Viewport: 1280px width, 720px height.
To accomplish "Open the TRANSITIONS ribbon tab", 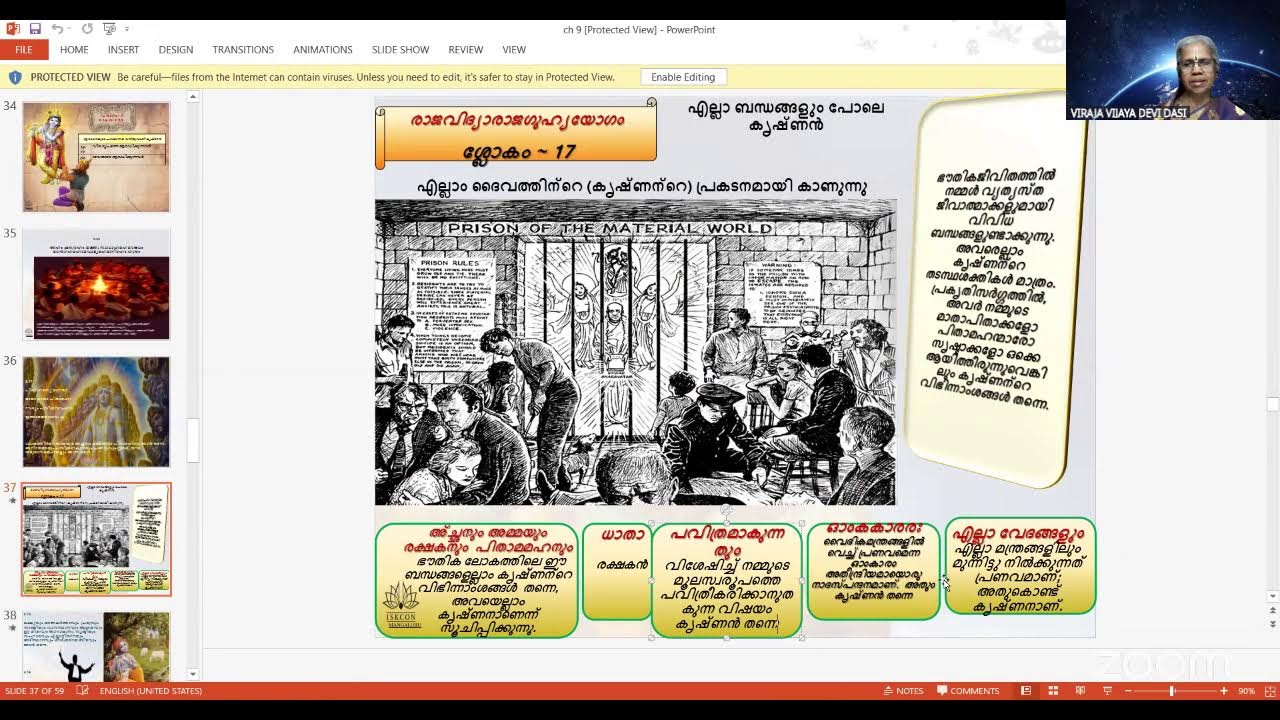I will tap(243, 50).
